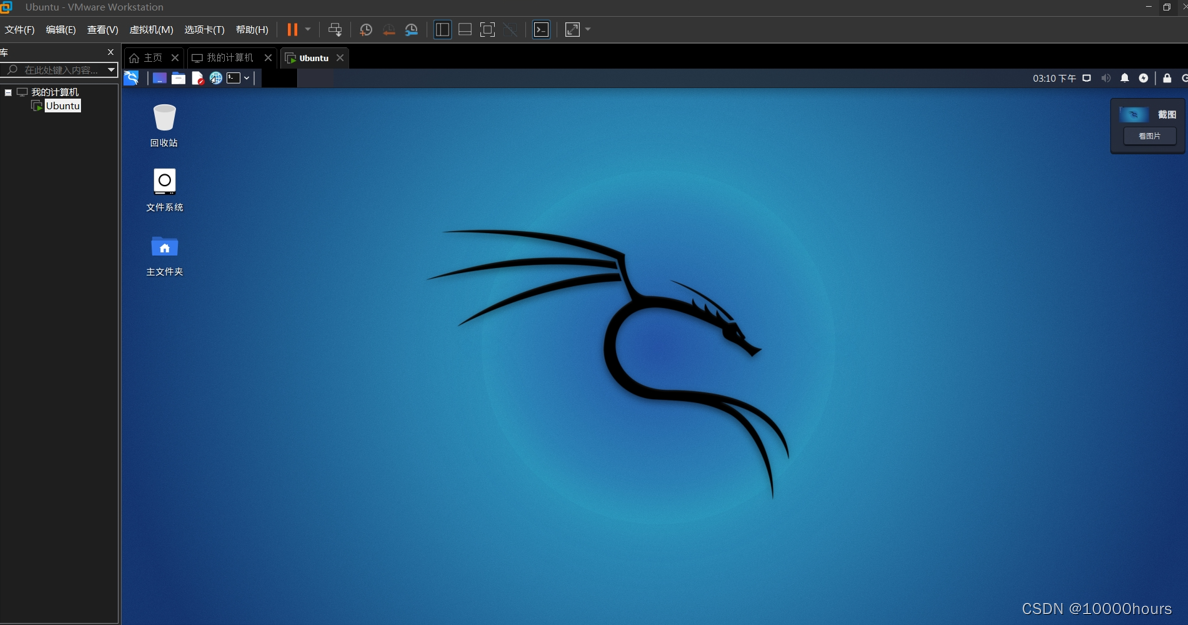
Task: Toggle the thumbnail bar view icon
Action: coord(465,30)
